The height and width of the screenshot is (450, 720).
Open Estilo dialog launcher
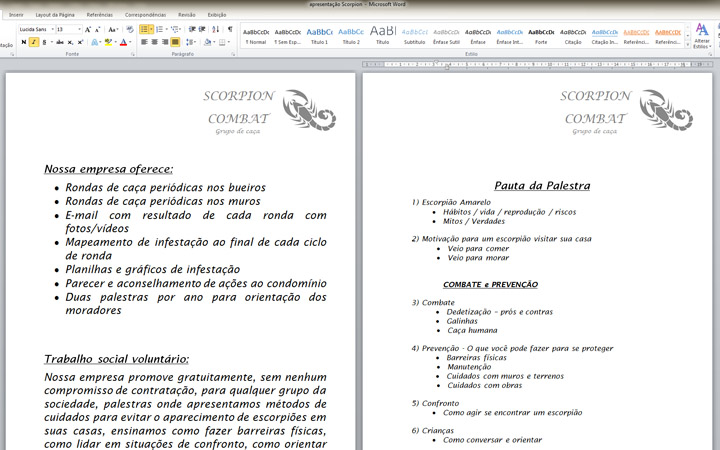pos(710,54)
